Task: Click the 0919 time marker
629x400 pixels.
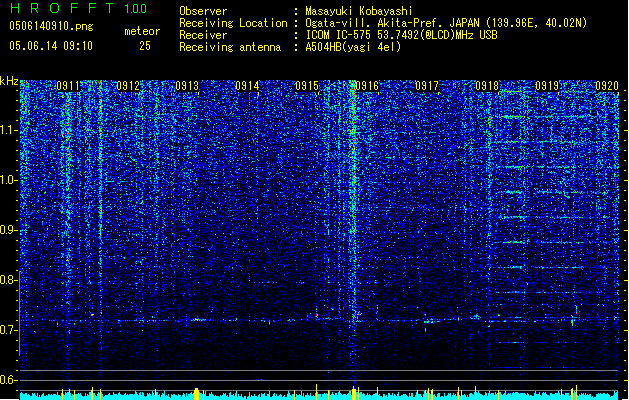Action: 547,86
